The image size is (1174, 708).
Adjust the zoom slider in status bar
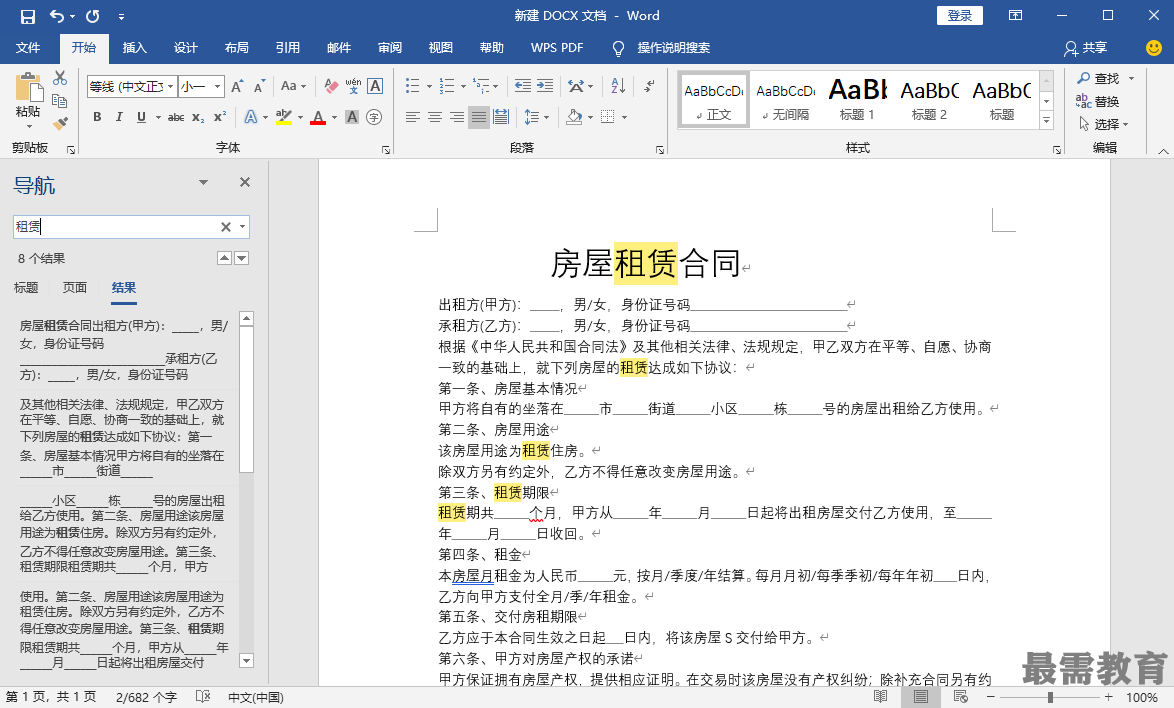(1050, 697)
